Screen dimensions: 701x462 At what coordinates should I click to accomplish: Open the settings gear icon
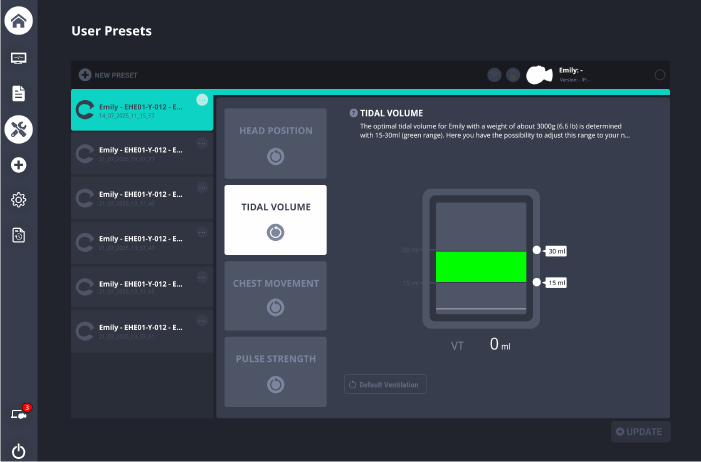[x=18, y=200]
